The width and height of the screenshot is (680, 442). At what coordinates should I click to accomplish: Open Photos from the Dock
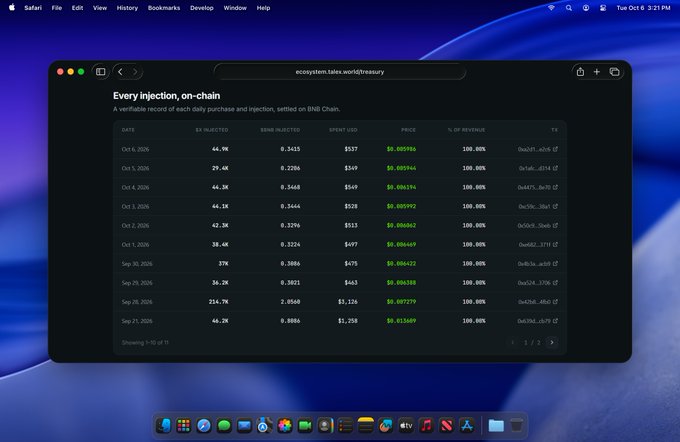point(284,426)
